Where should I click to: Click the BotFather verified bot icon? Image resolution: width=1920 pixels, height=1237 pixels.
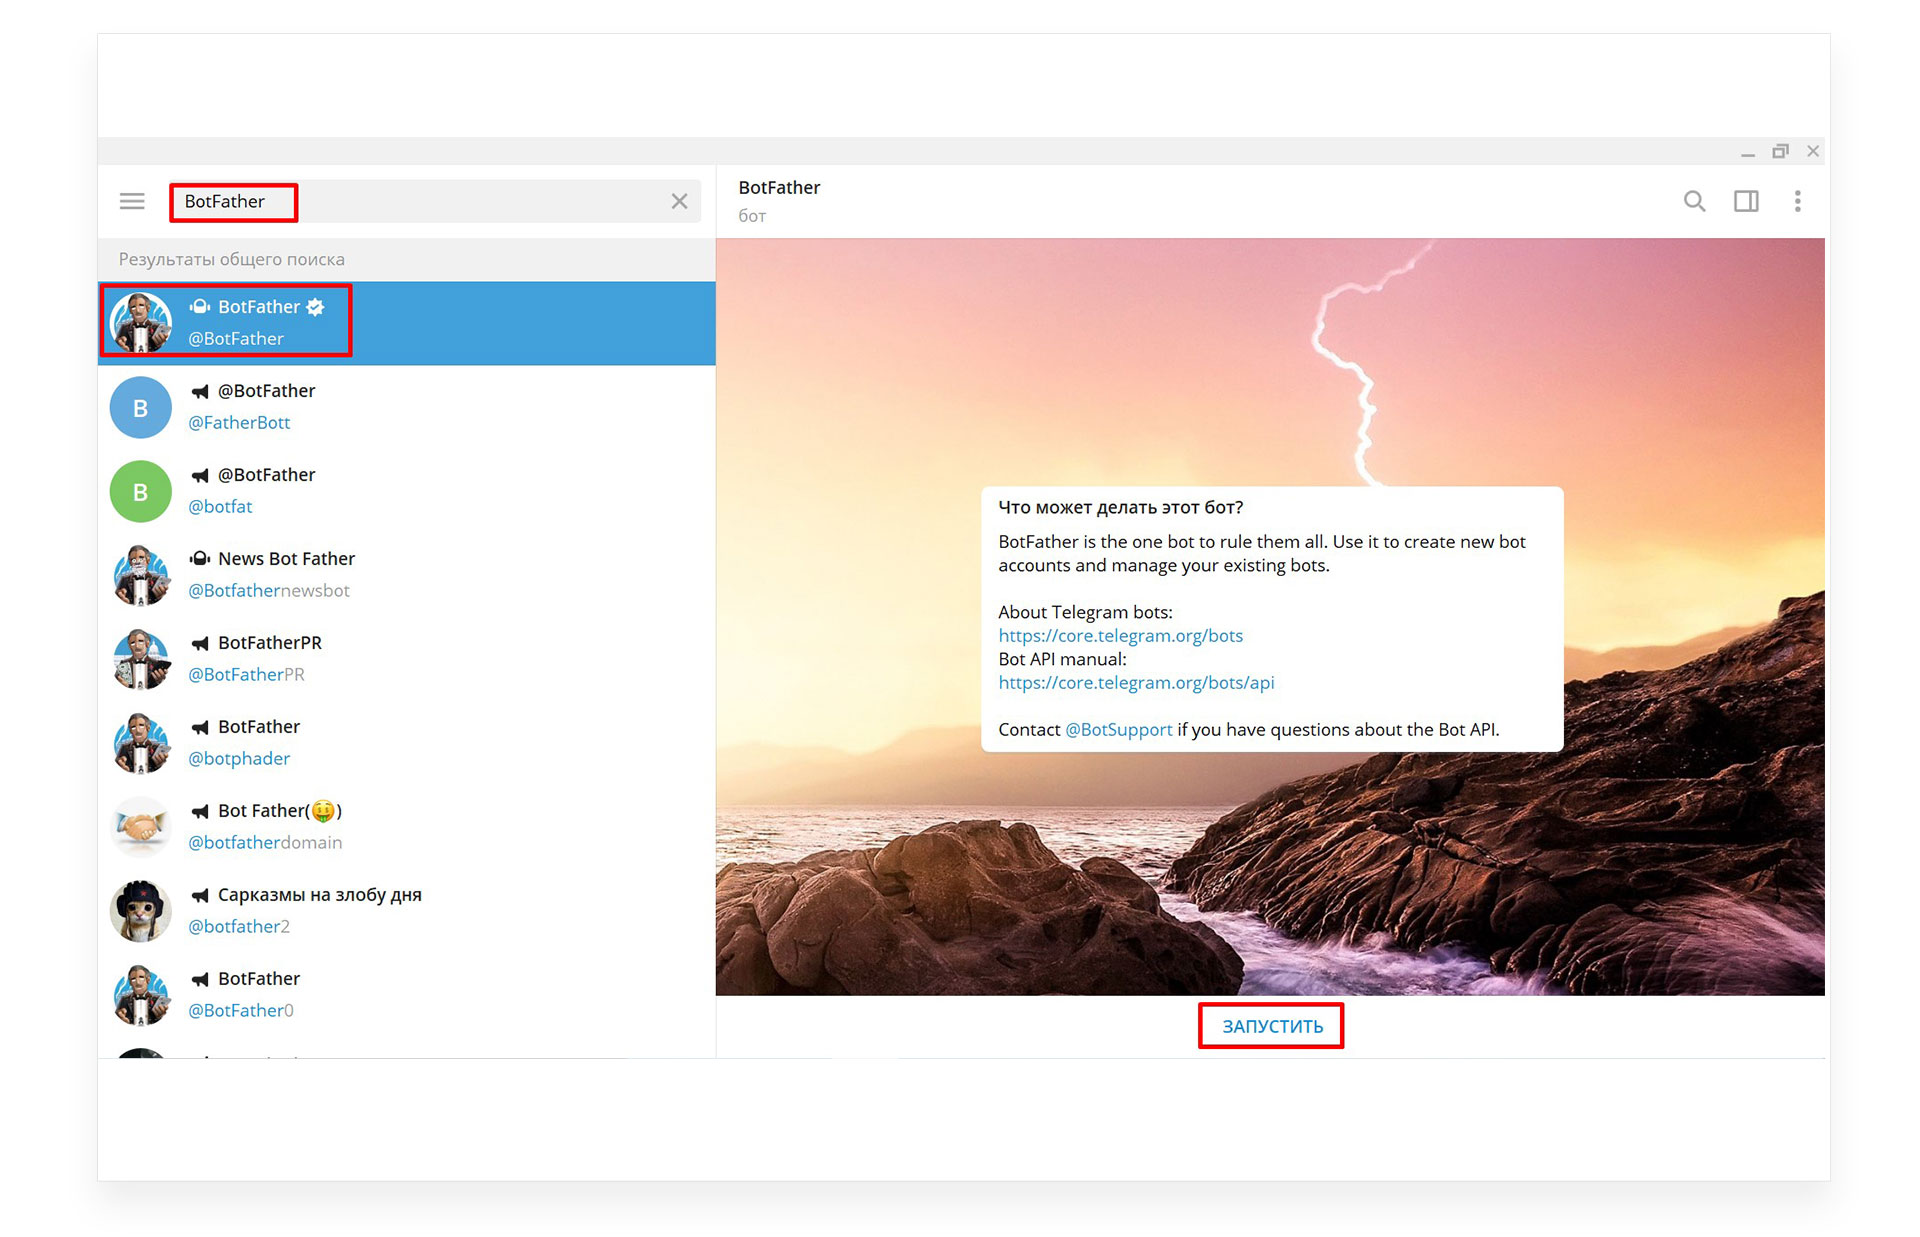(x=140, y=320)
